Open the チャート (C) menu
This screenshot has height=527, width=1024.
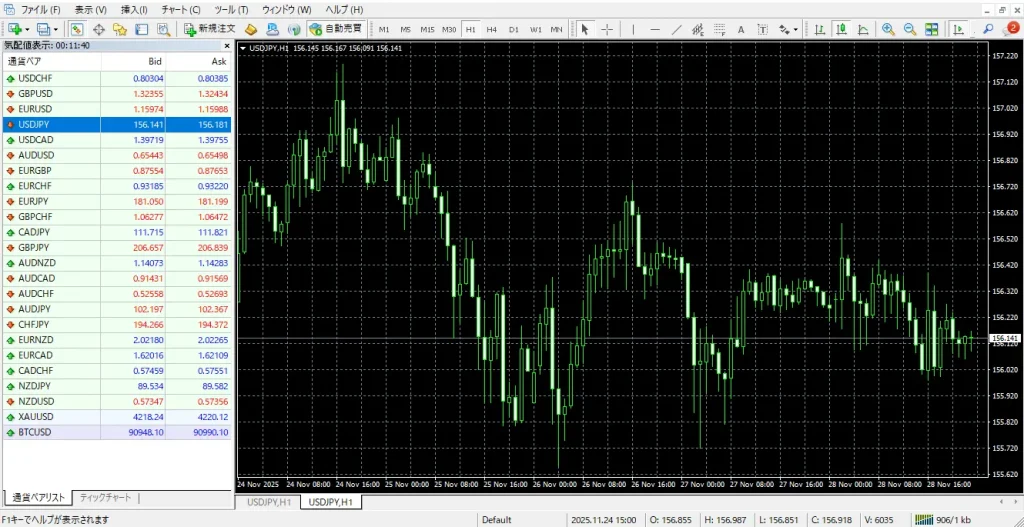coord(181,9)
